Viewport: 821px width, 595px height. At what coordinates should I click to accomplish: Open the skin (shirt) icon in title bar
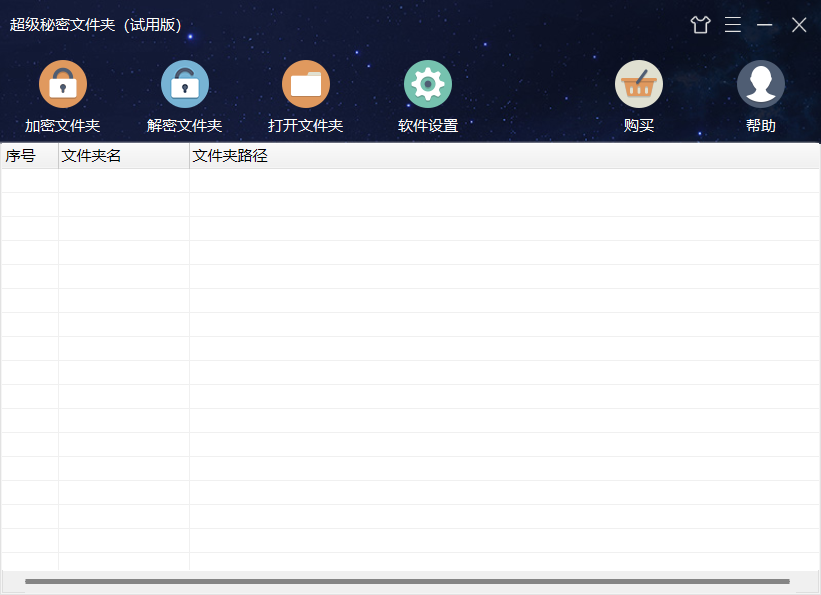pyautogui.click(x=700, y=25)
